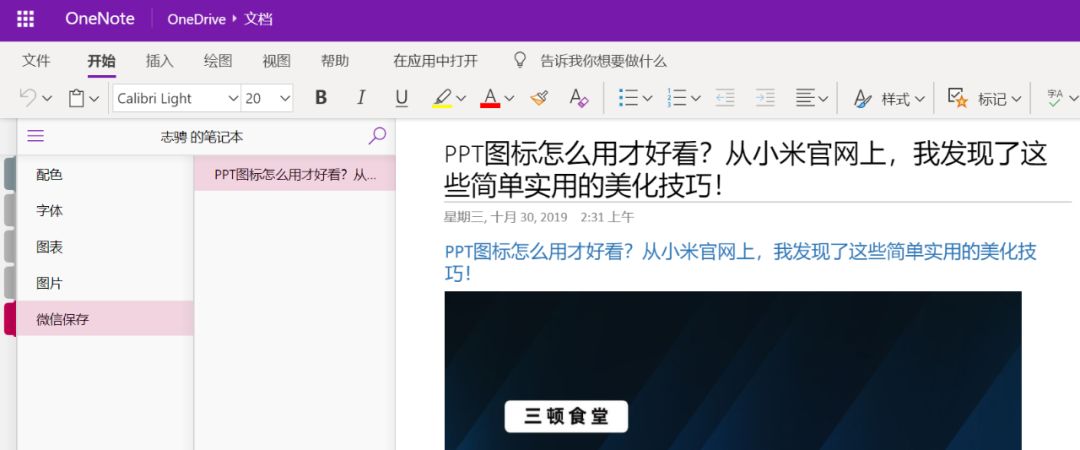Expand the alignment dropdown arrow
Screen dimensions: 1080x450
(x=823, y=99)
